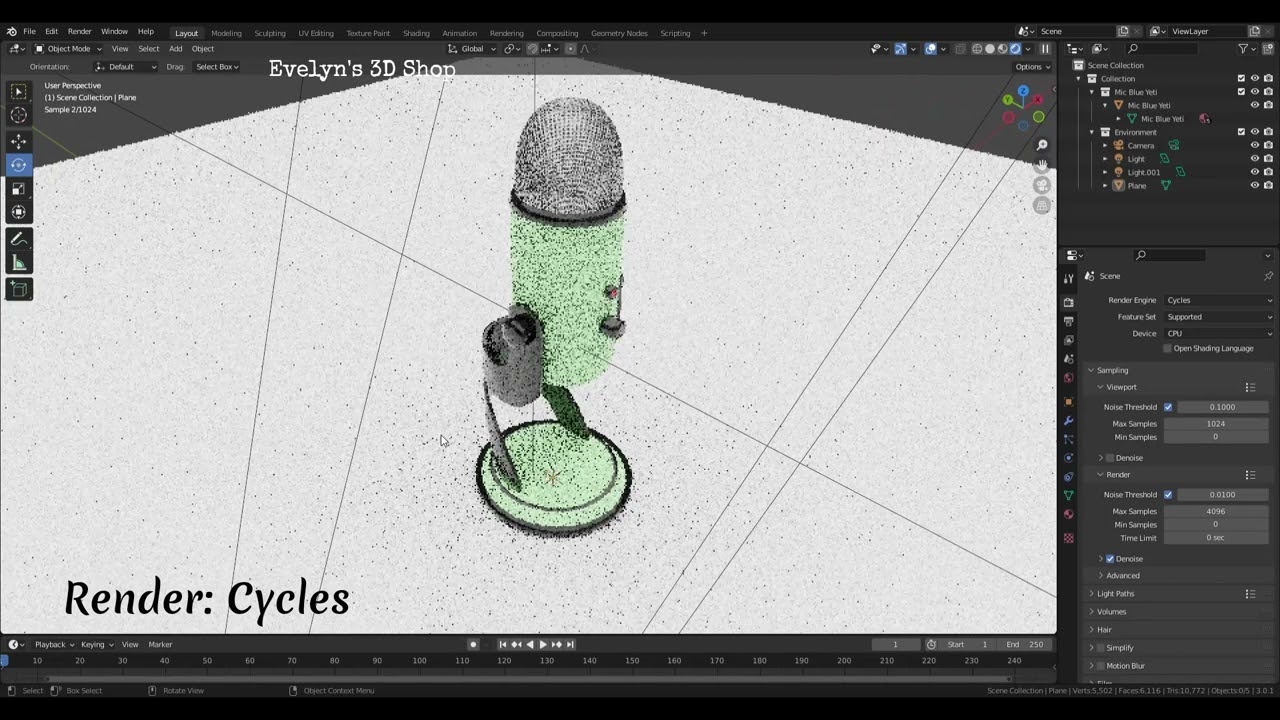The image size is (1280, 720).
Task: Switch viewport shading to Solid
Action: (990, 49)
